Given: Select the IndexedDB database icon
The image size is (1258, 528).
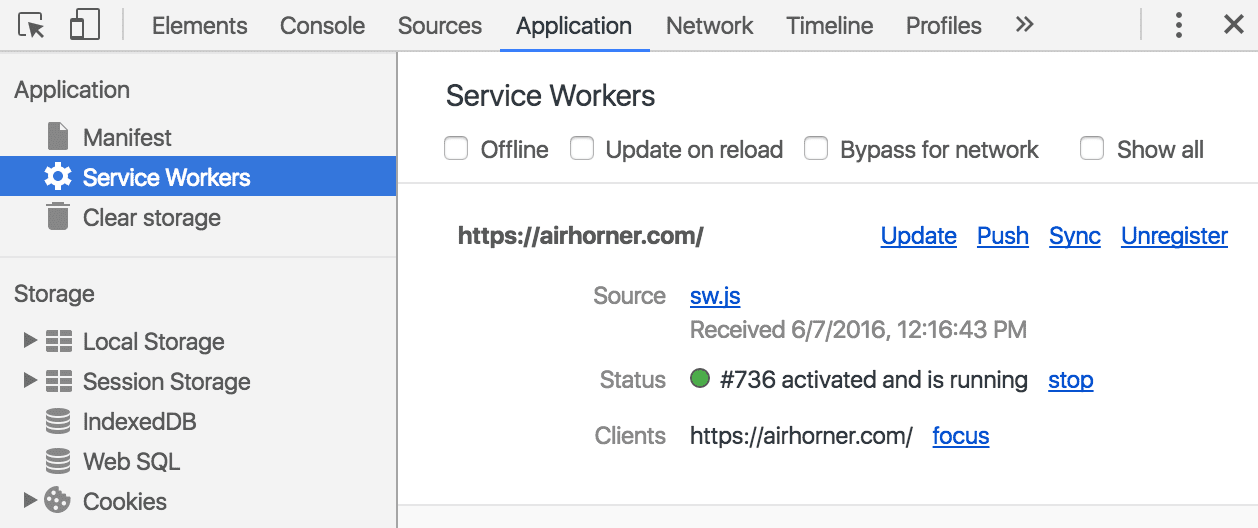Looking at the screenshot, I should [58, 422].
